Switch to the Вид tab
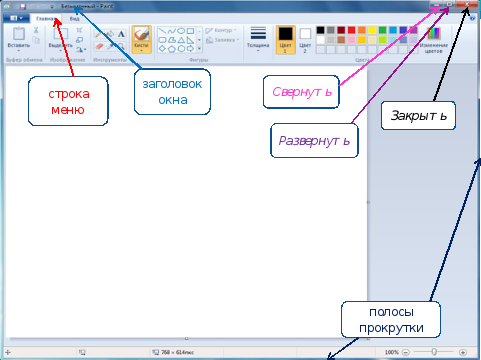This screenshot has height=360, width=481. point(74,19)
